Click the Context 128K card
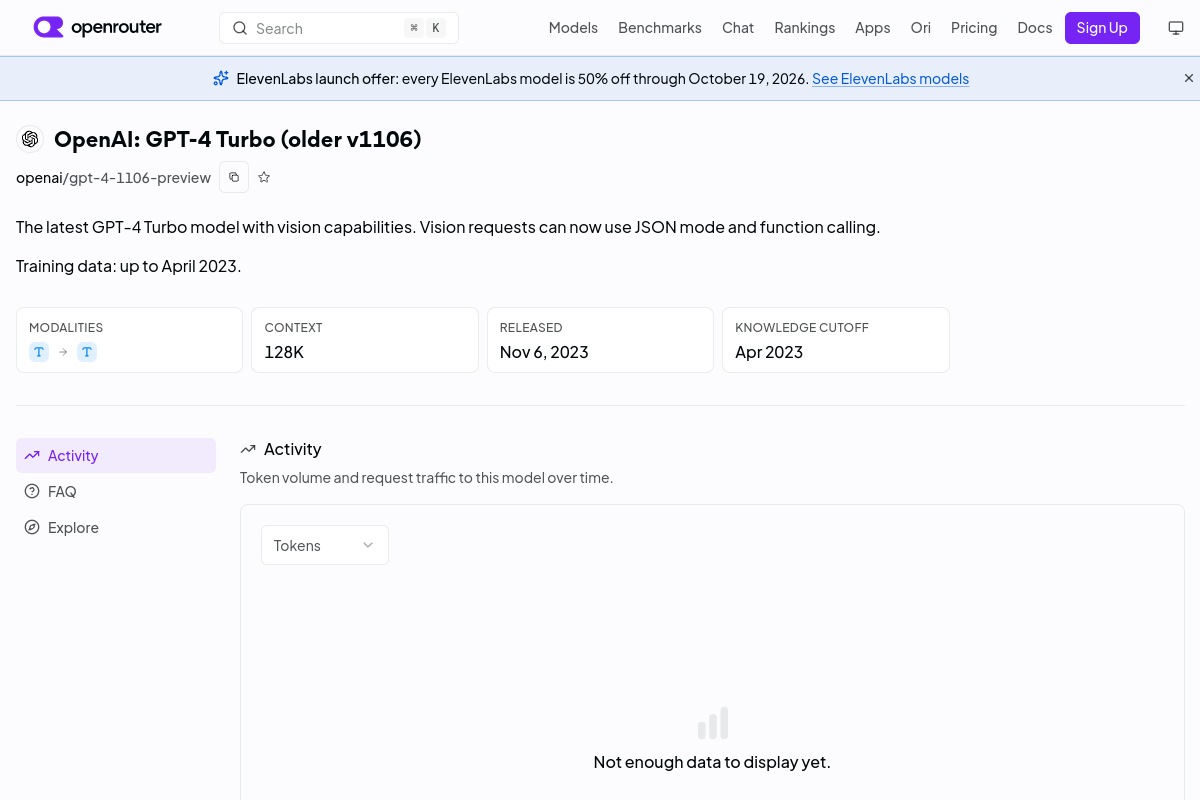The image size is (1200, 800). tap(365, 340)
